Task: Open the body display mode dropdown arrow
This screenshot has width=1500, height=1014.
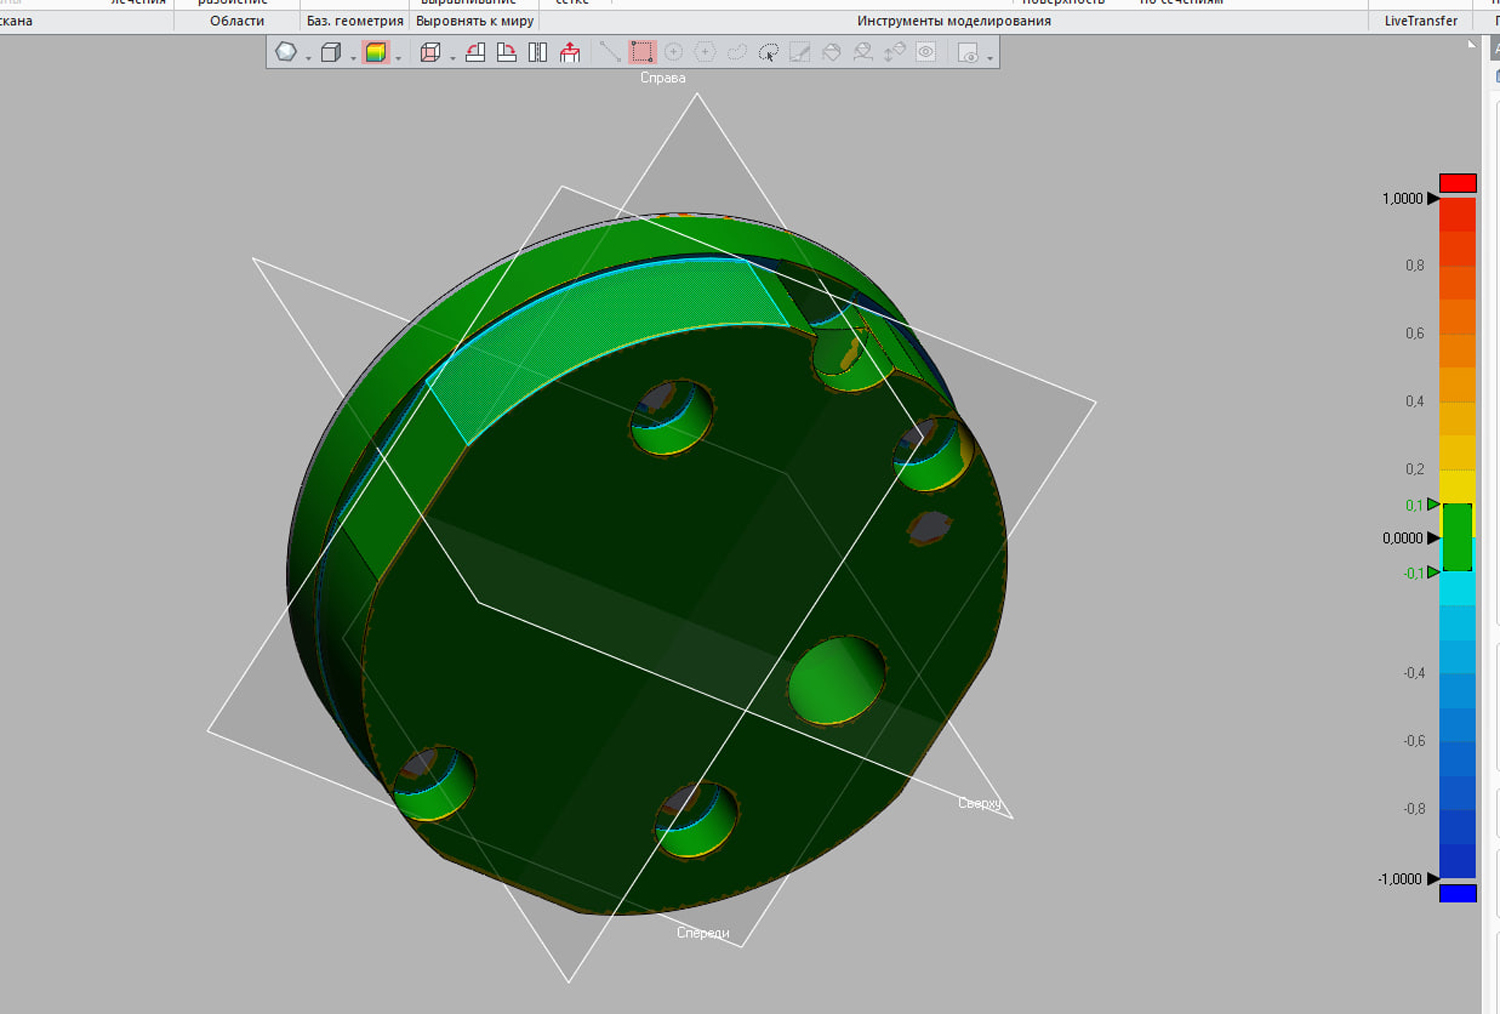Action: click(x=353, y=58)
